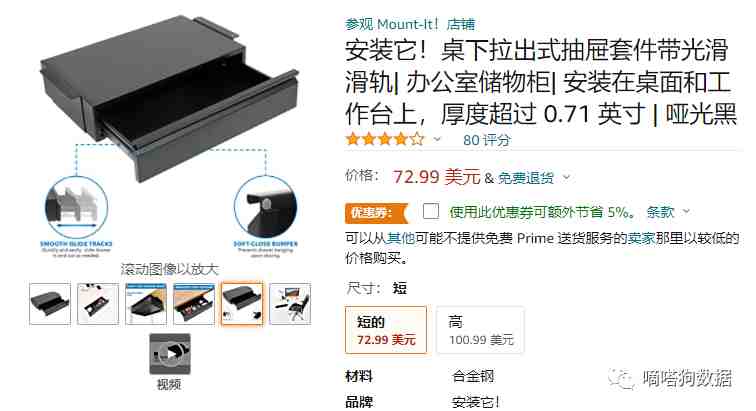Image resolution: width=756 pixels, height=411 pixels.
Task: Click the main drawer product image
Action: [170, 137]
